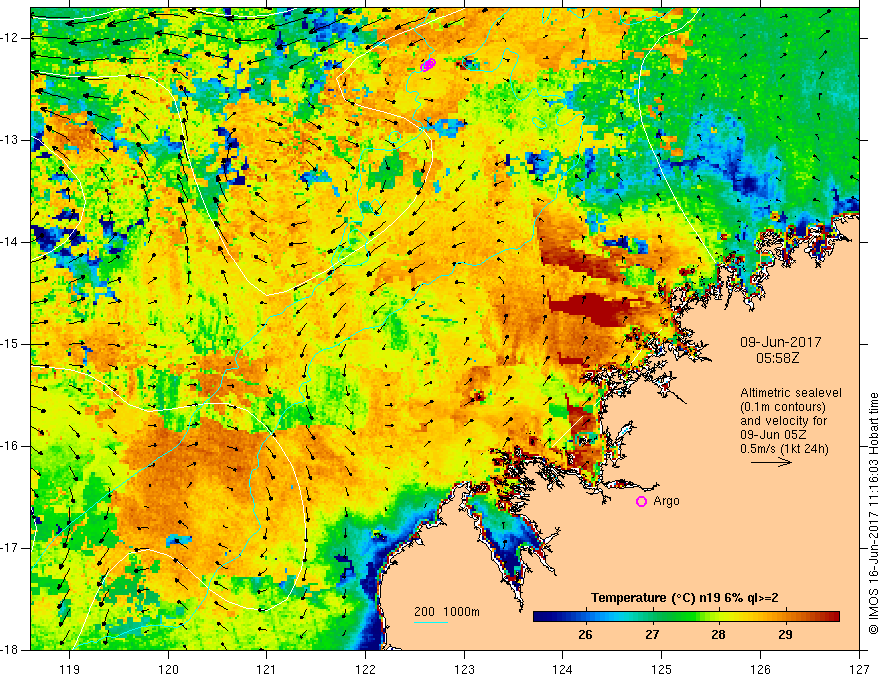Click the Argo float marker near 12.3S
Image resolution: width=880 pixels, height=680 pixels.
(428, 65)
